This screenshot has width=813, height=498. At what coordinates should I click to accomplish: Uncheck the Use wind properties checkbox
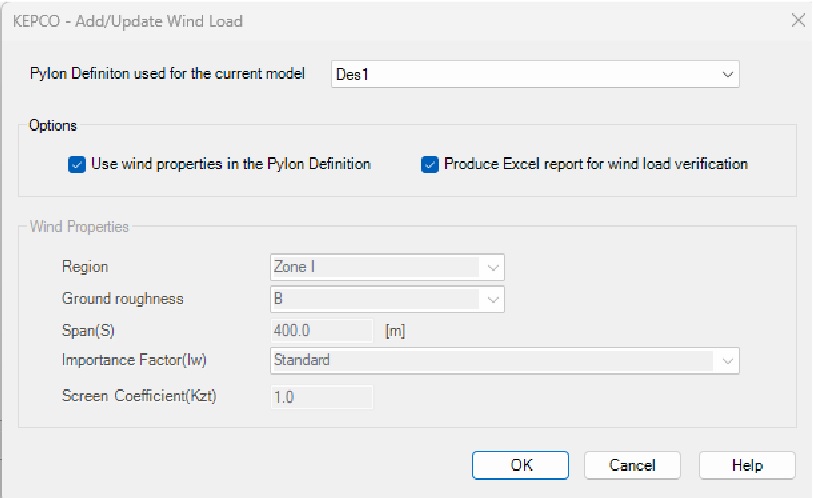77,164
